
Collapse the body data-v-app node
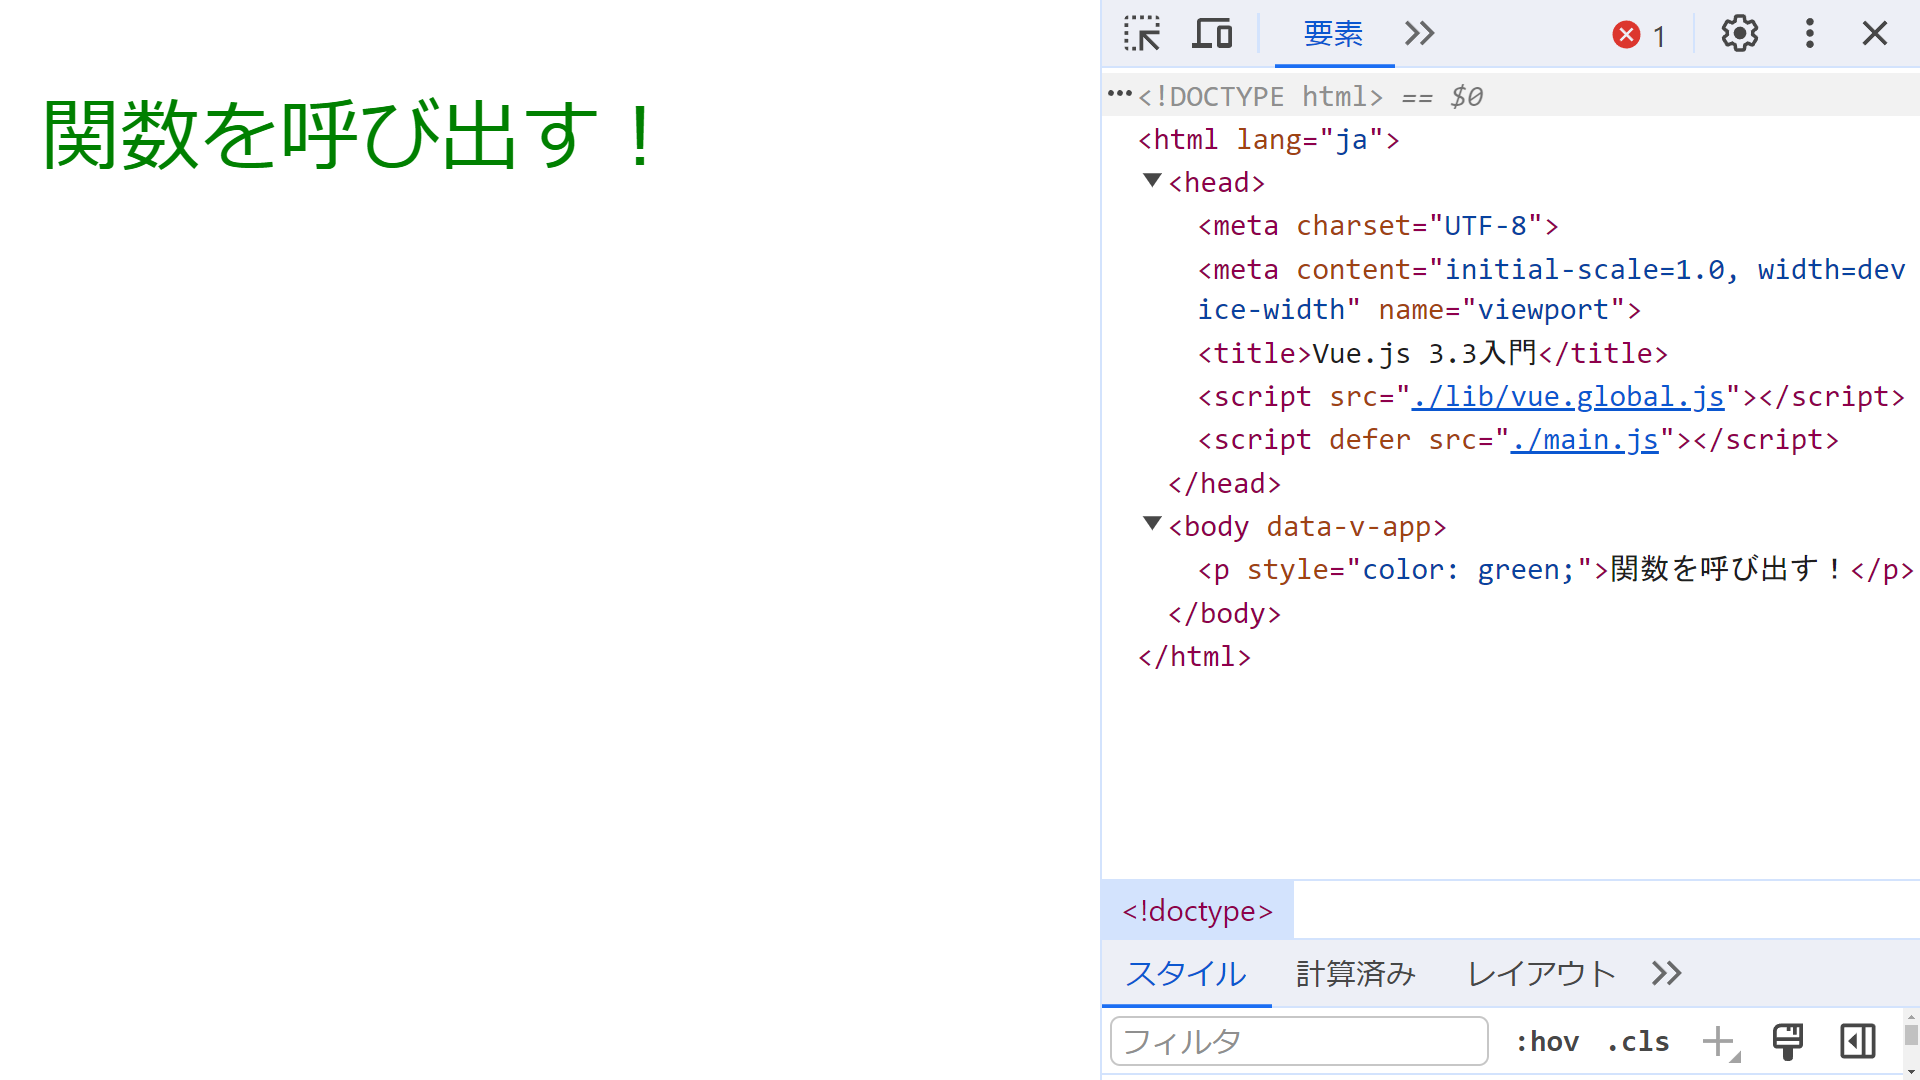coord(1152,524)
